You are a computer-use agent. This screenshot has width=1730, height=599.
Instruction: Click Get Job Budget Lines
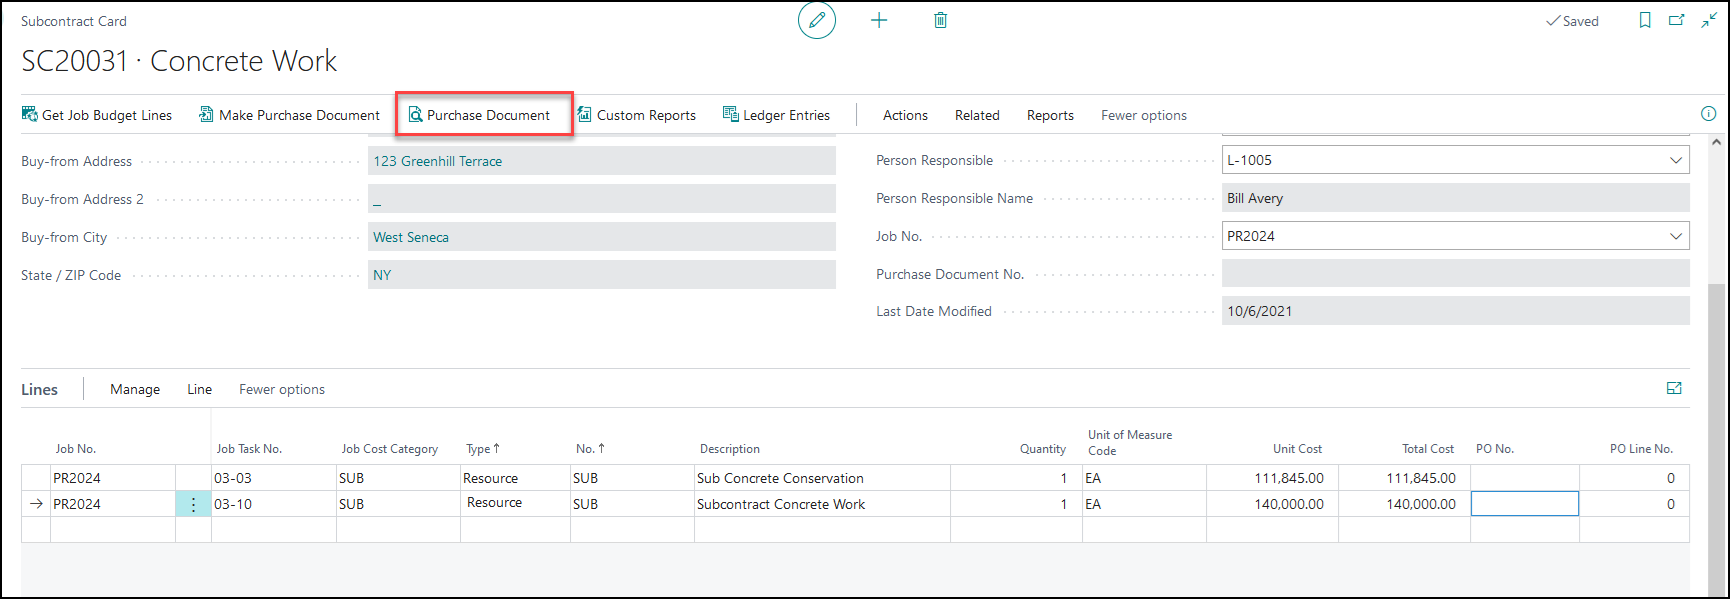[x=97, y=115]
